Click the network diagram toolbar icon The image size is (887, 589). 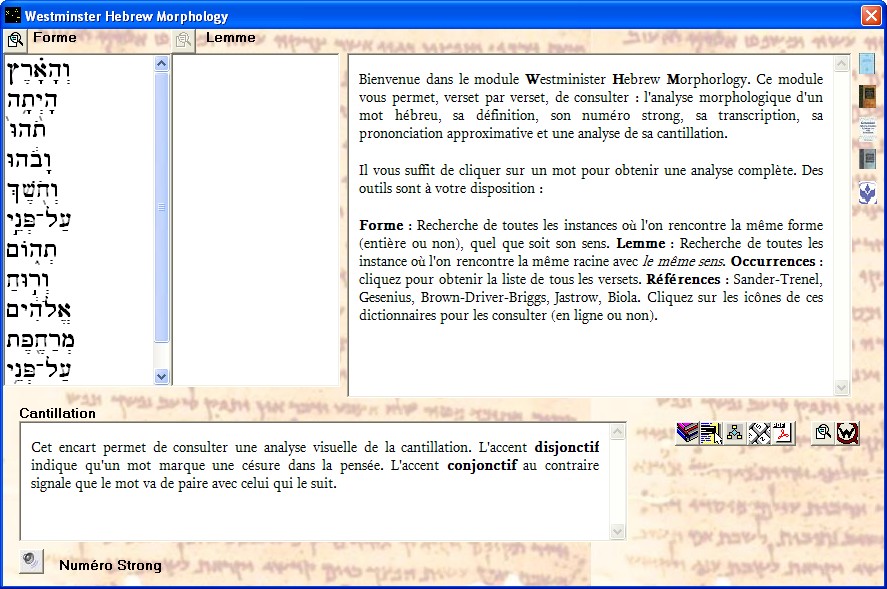[x=735, y=433]
